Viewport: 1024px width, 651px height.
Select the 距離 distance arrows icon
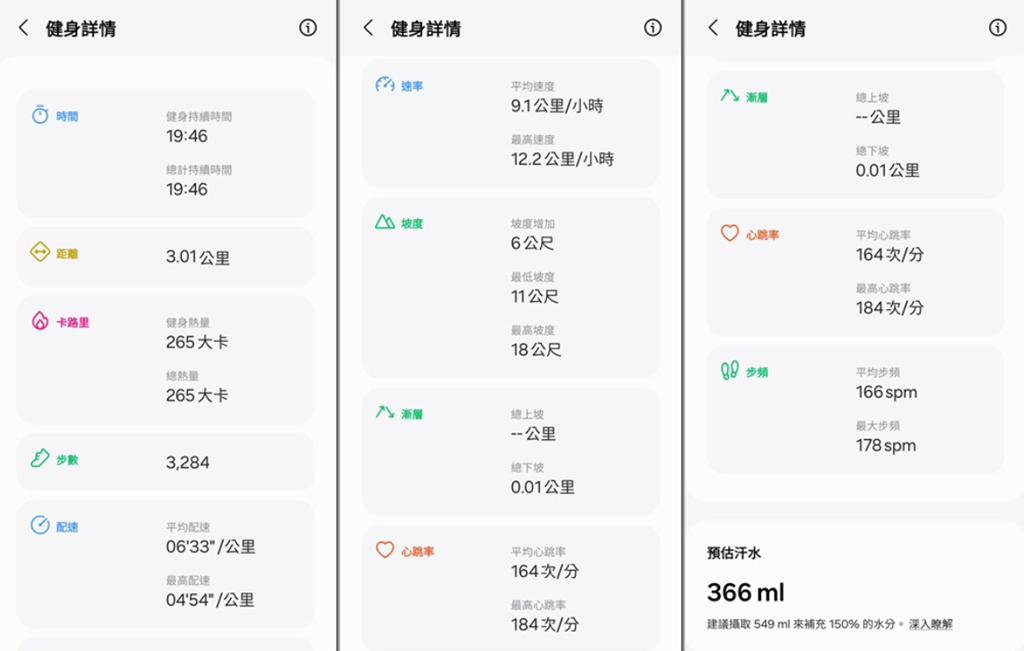(x=40, y=252)
